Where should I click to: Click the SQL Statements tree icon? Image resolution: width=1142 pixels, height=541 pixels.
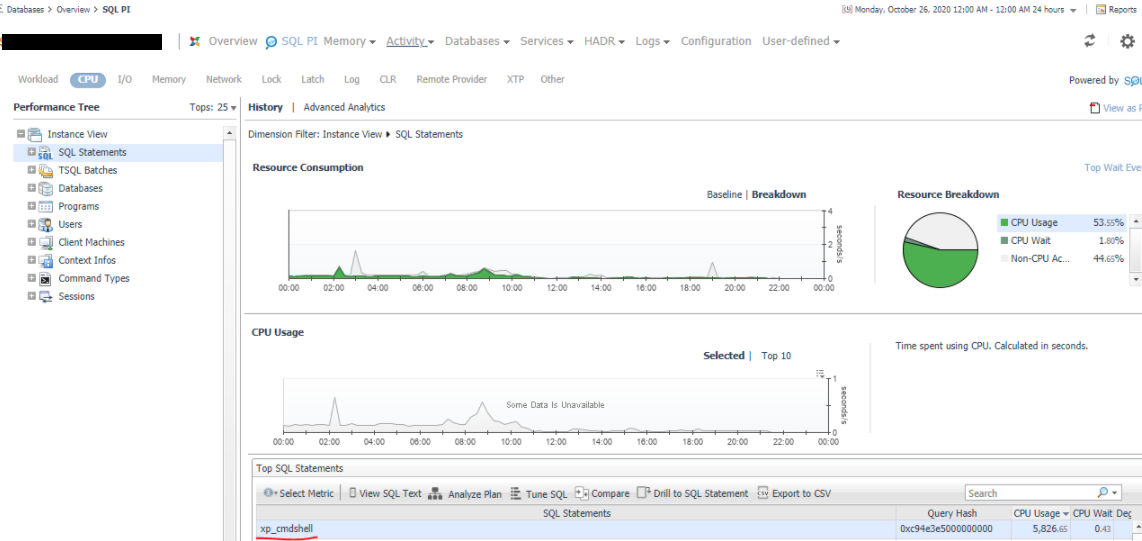click(45, 153)
